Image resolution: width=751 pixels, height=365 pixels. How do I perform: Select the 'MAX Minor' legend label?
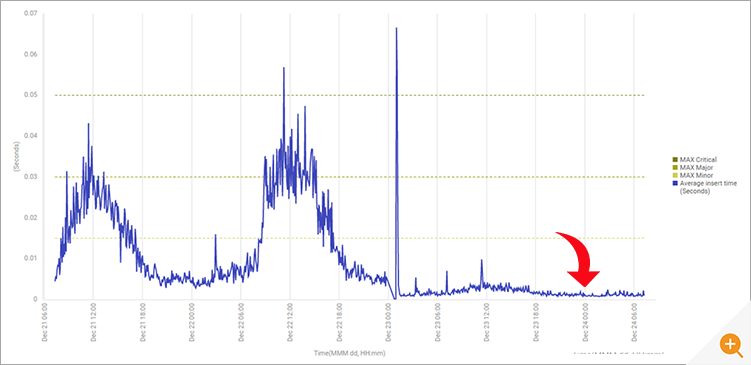[696, 176]
